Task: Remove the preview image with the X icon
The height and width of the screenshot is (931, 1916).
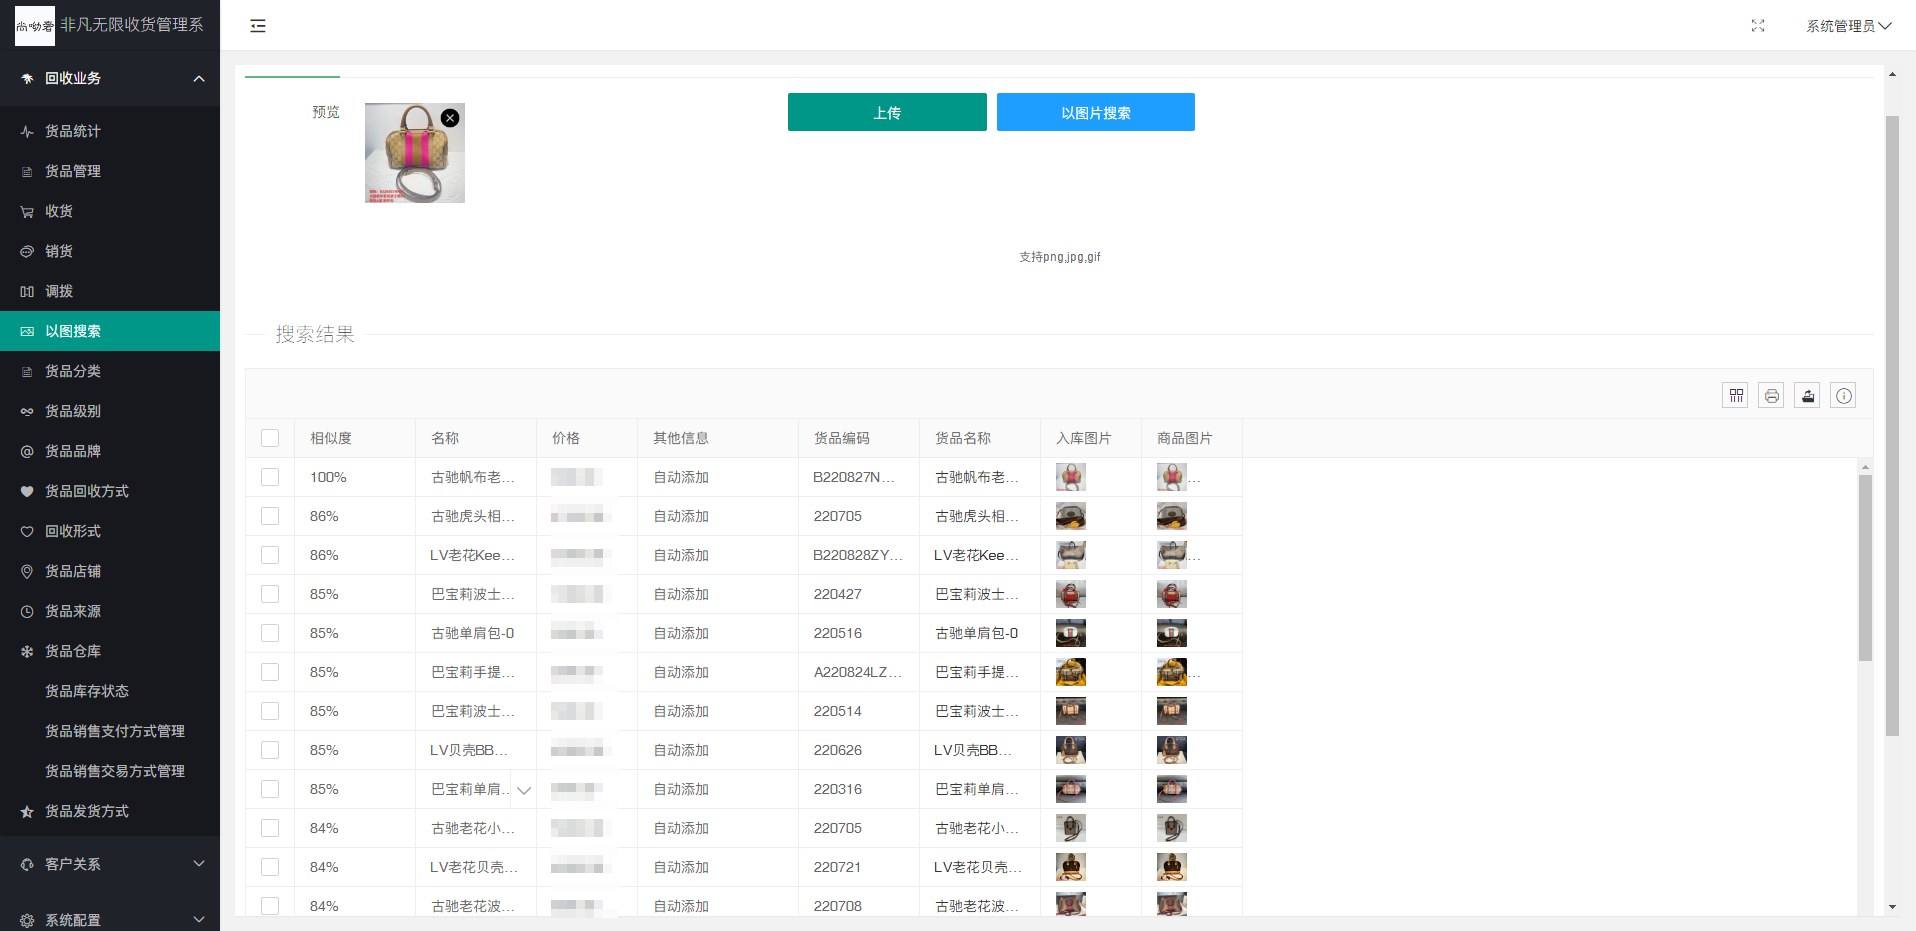Action: pos(450,118)
